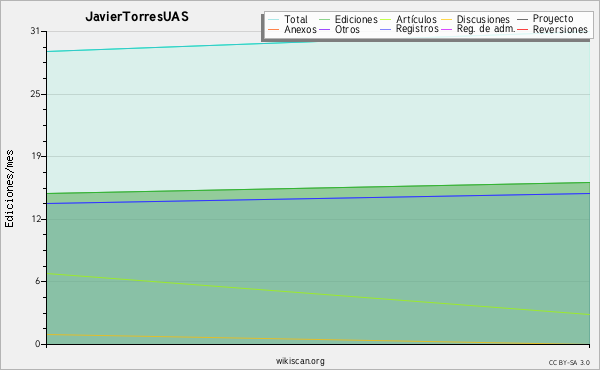Click the wikiscan.org label below chart
This screenshot has height=370, width=600.
coord(300,361)
